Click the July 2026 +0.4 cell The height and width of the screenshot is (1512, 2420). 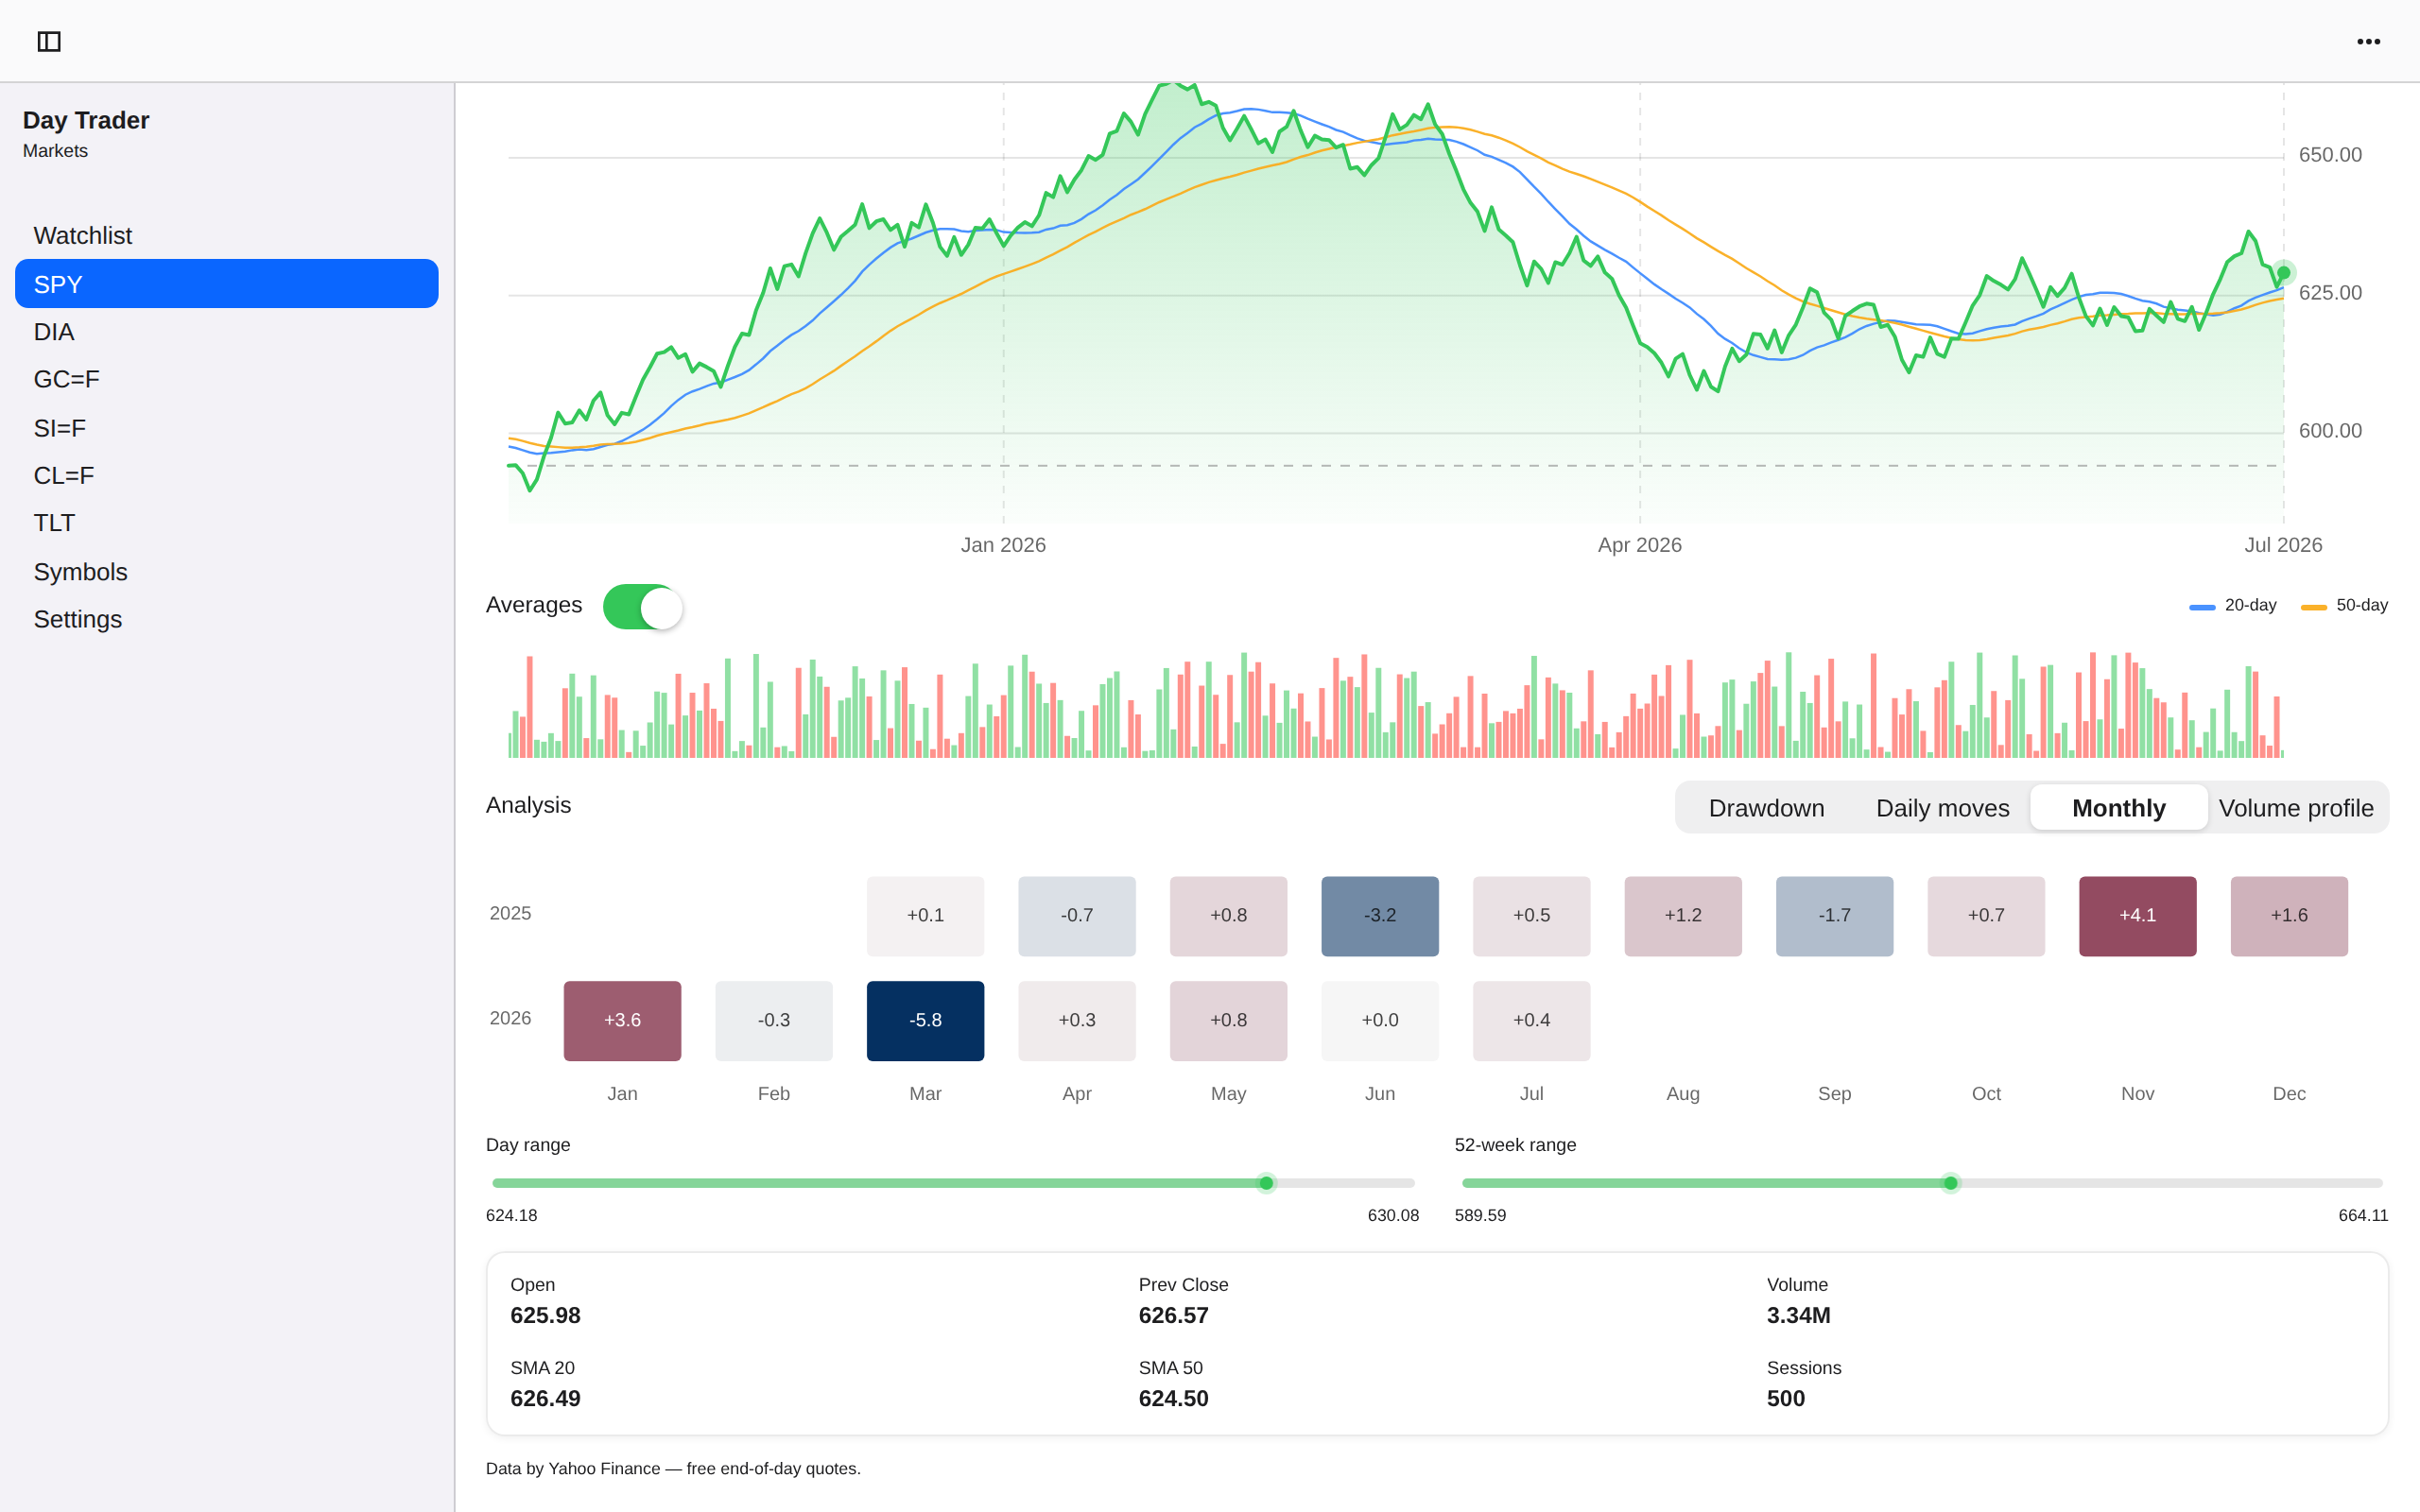1531,1020
